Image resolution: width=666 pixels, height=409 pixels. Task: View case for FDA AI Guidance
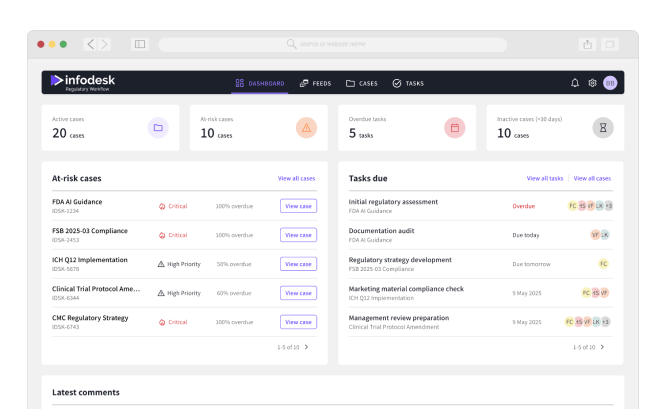coord(298,206)
